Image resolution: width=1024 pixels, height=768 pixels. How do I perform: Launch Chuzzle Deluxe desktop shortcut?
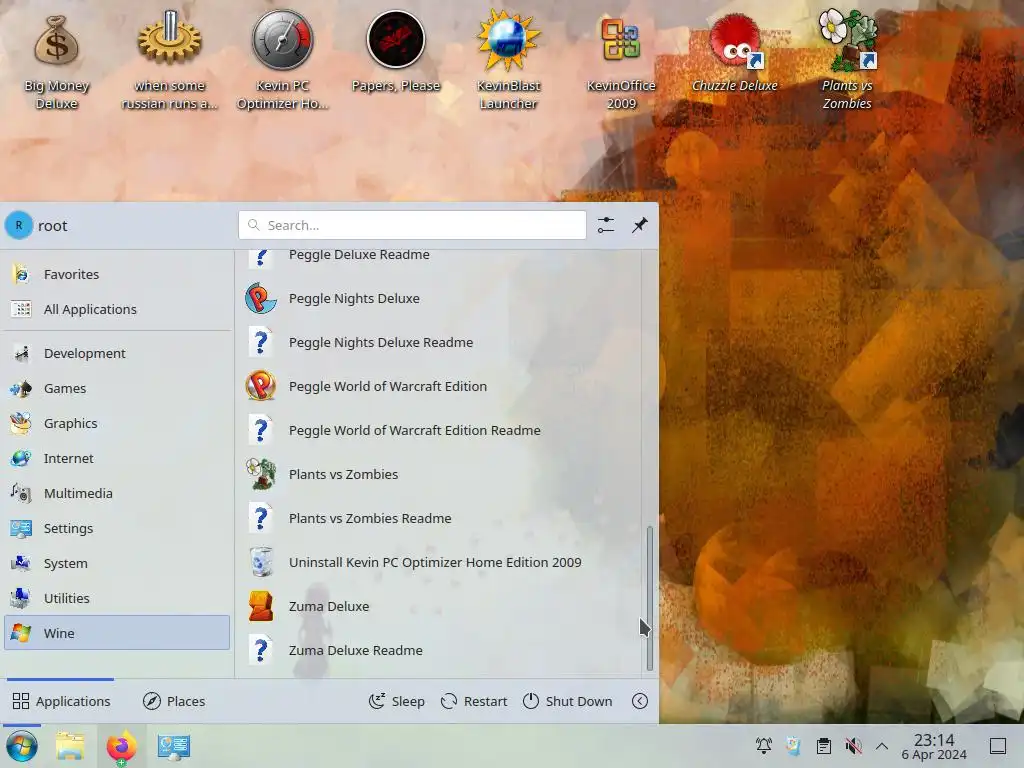(x=735, y=52)
